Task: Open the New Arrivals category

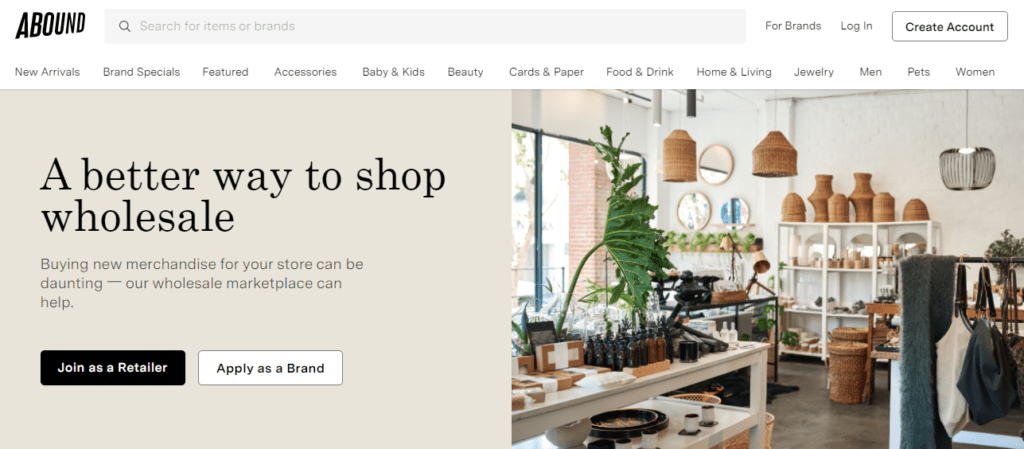Action: pos(47,72)
